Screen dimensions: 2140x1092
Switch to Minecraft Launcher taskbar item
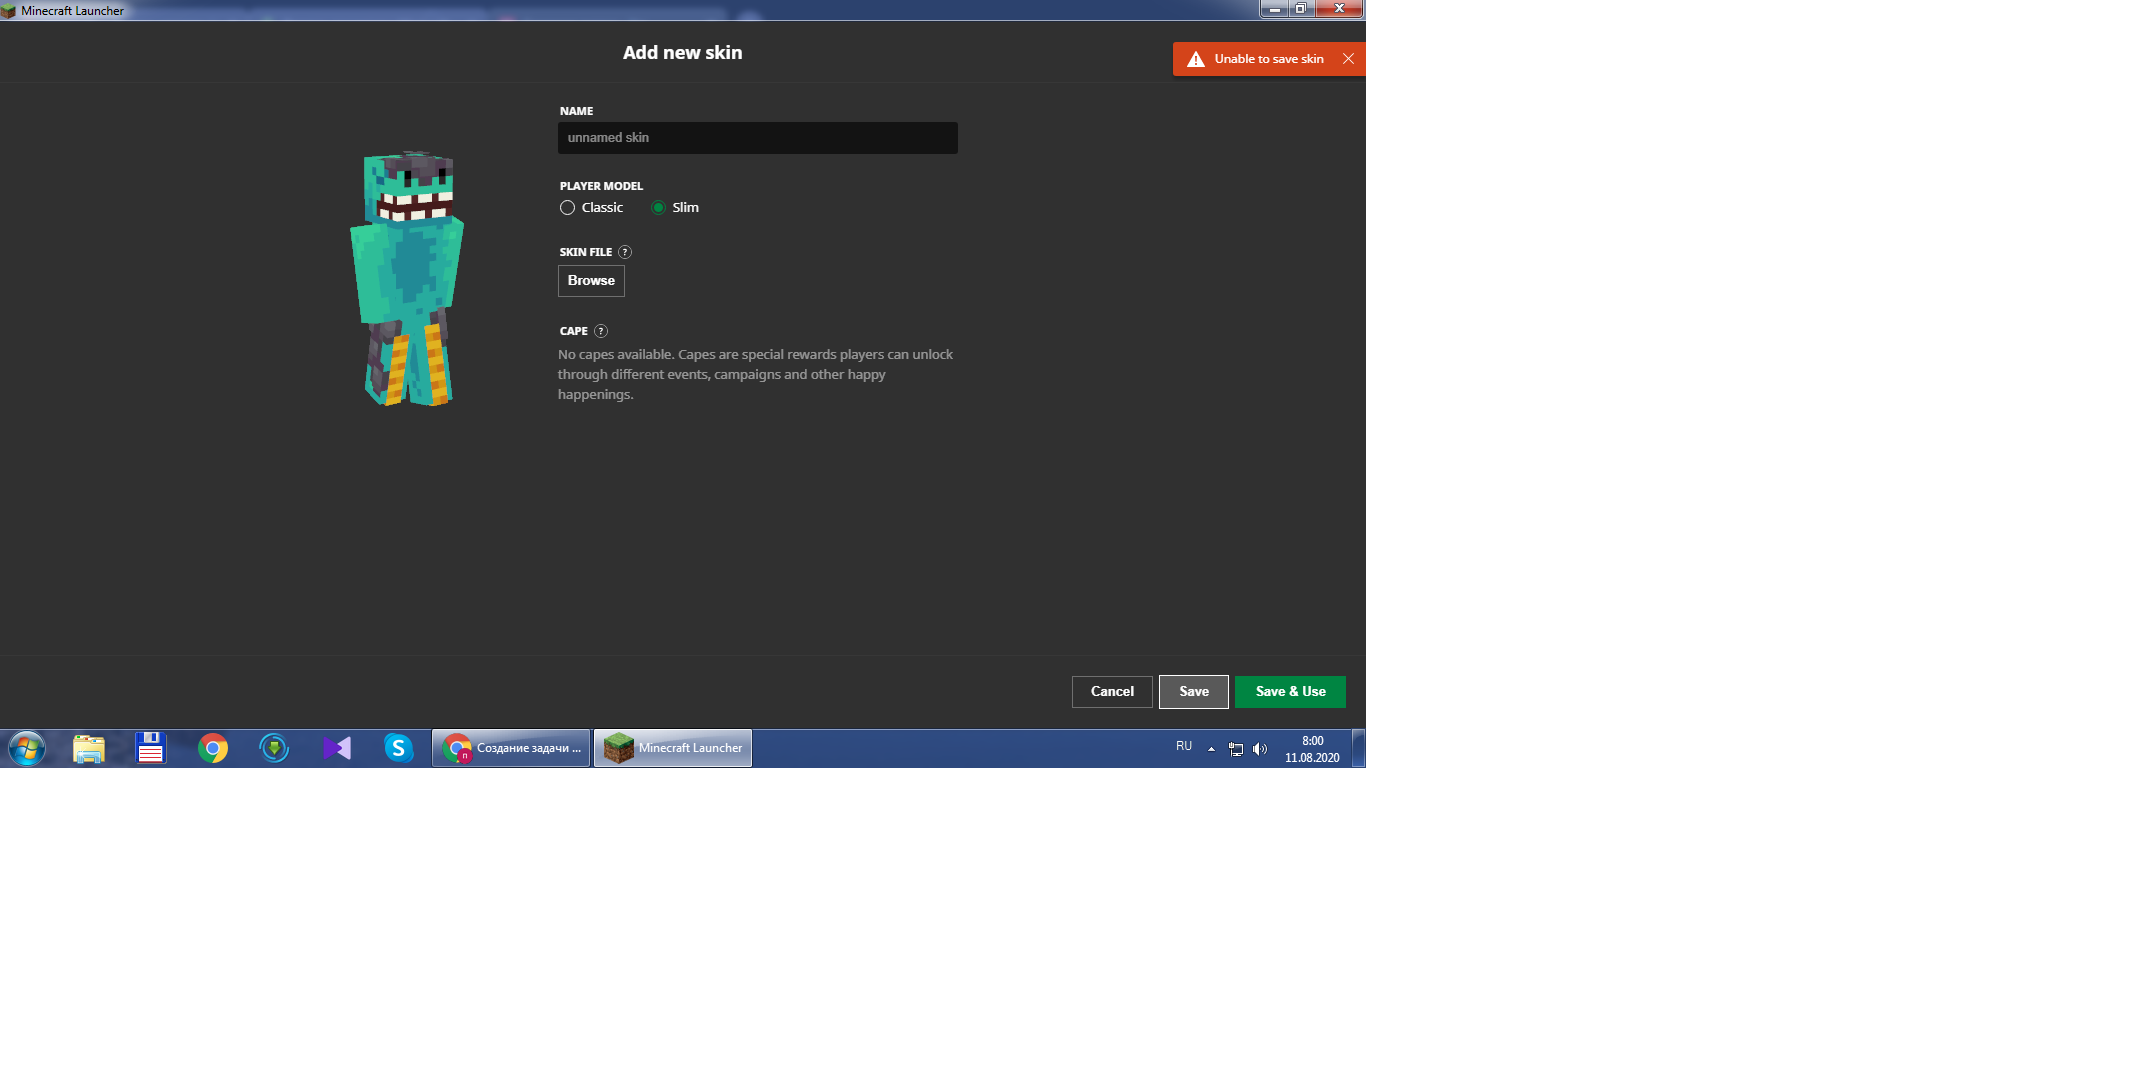(x=673, y=748)
